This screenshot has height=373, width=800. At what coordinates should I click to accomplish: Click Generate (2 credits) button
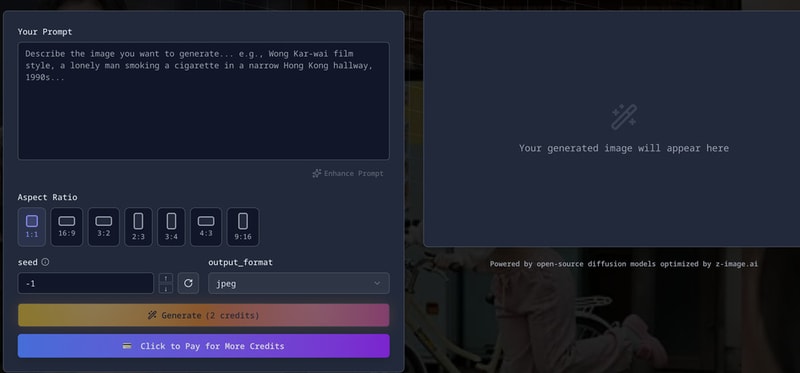pyautogui.click(x=204, y=315)
